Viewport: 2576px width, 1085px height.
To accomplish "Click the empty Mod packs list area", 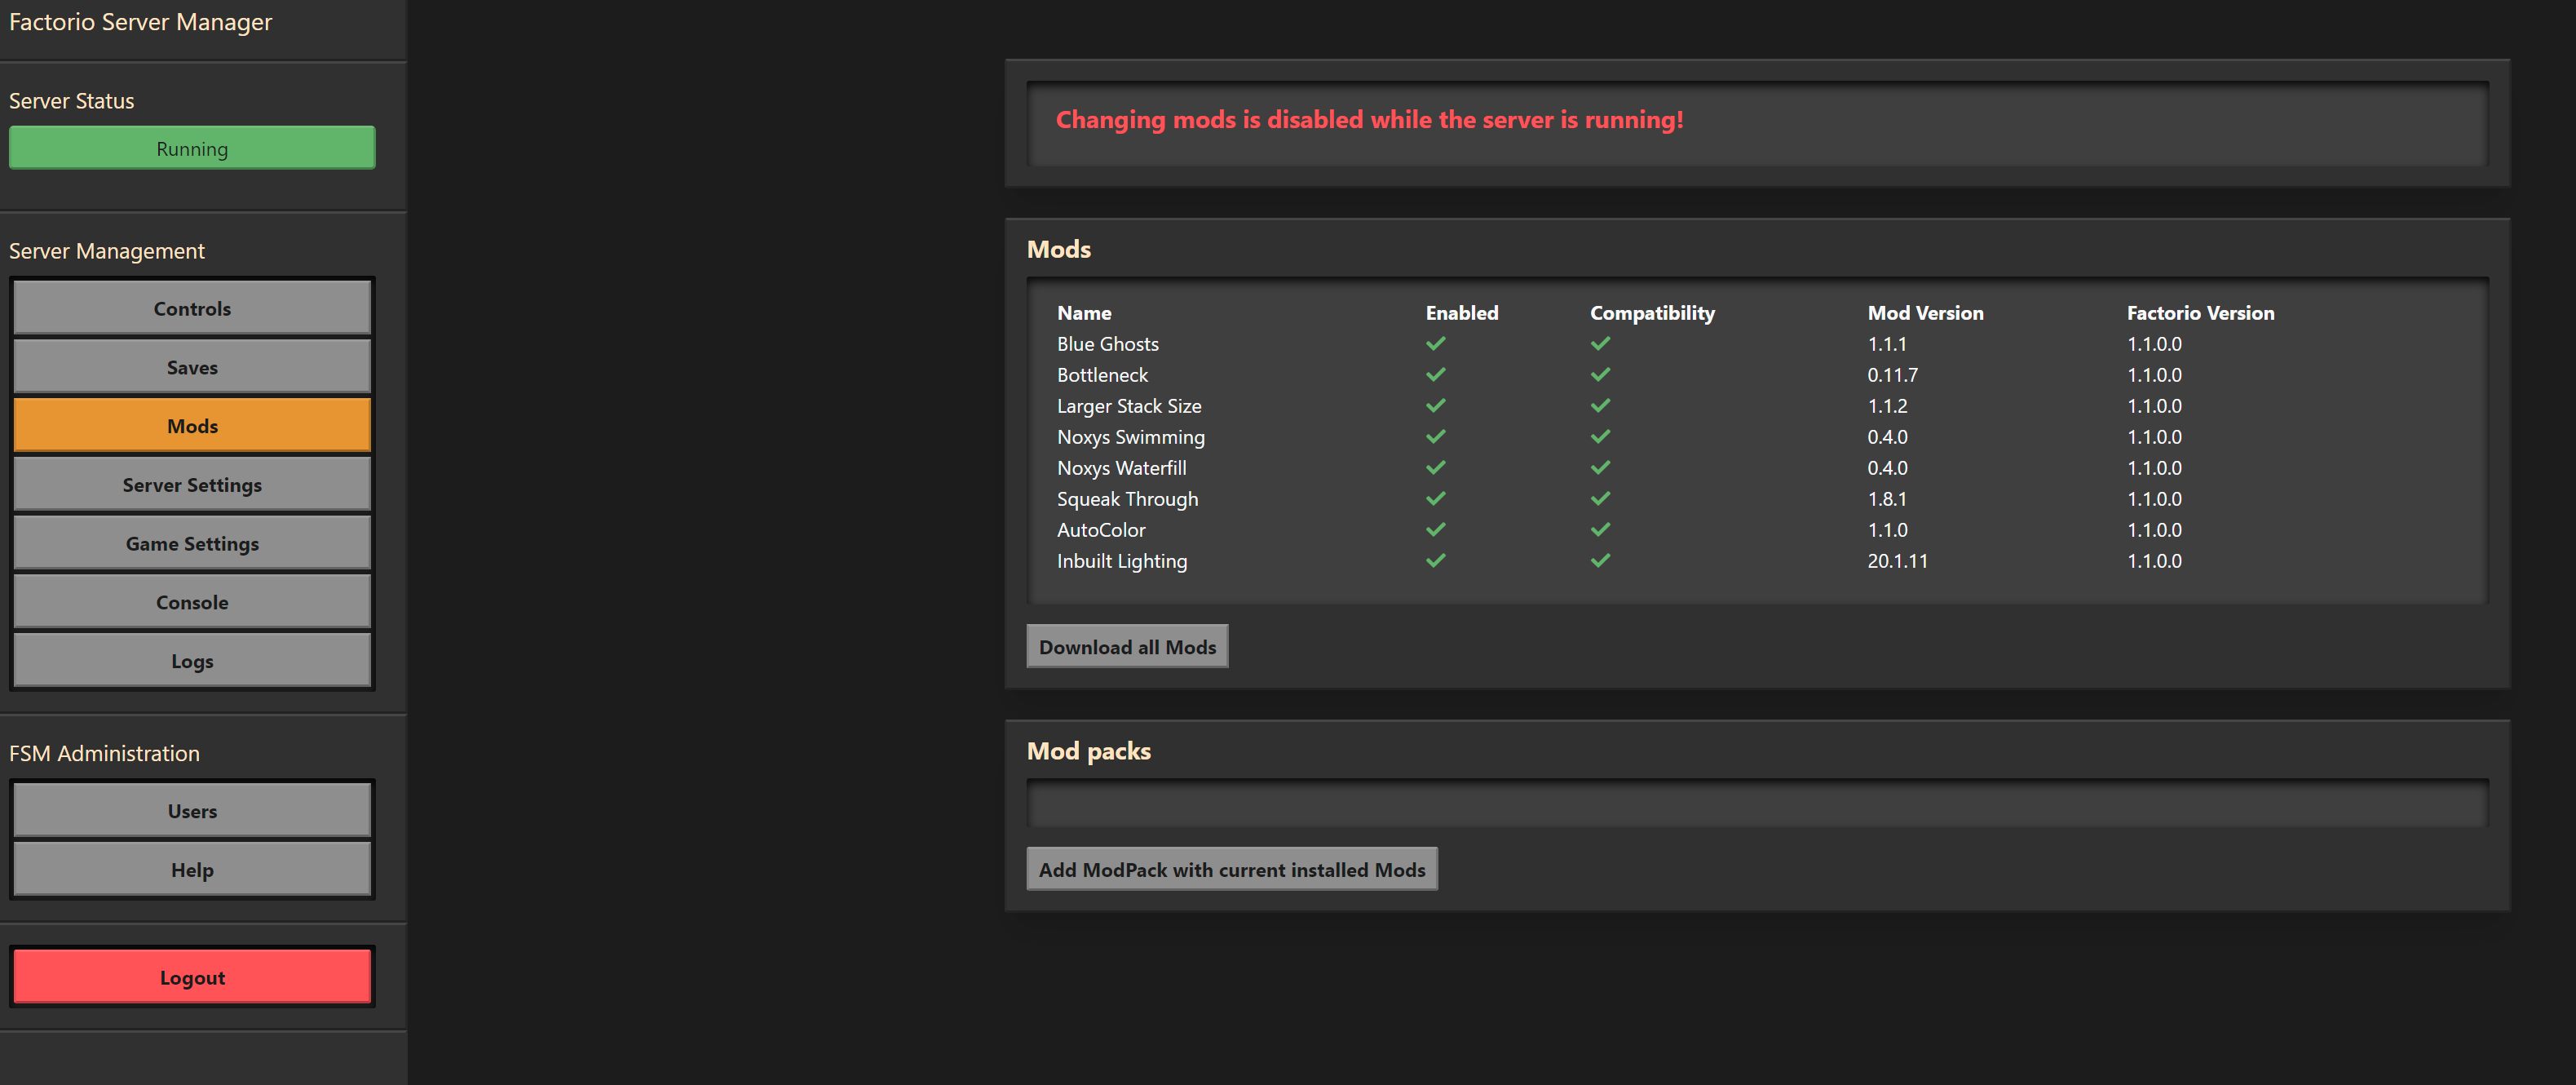I will tap(1757, 804).
